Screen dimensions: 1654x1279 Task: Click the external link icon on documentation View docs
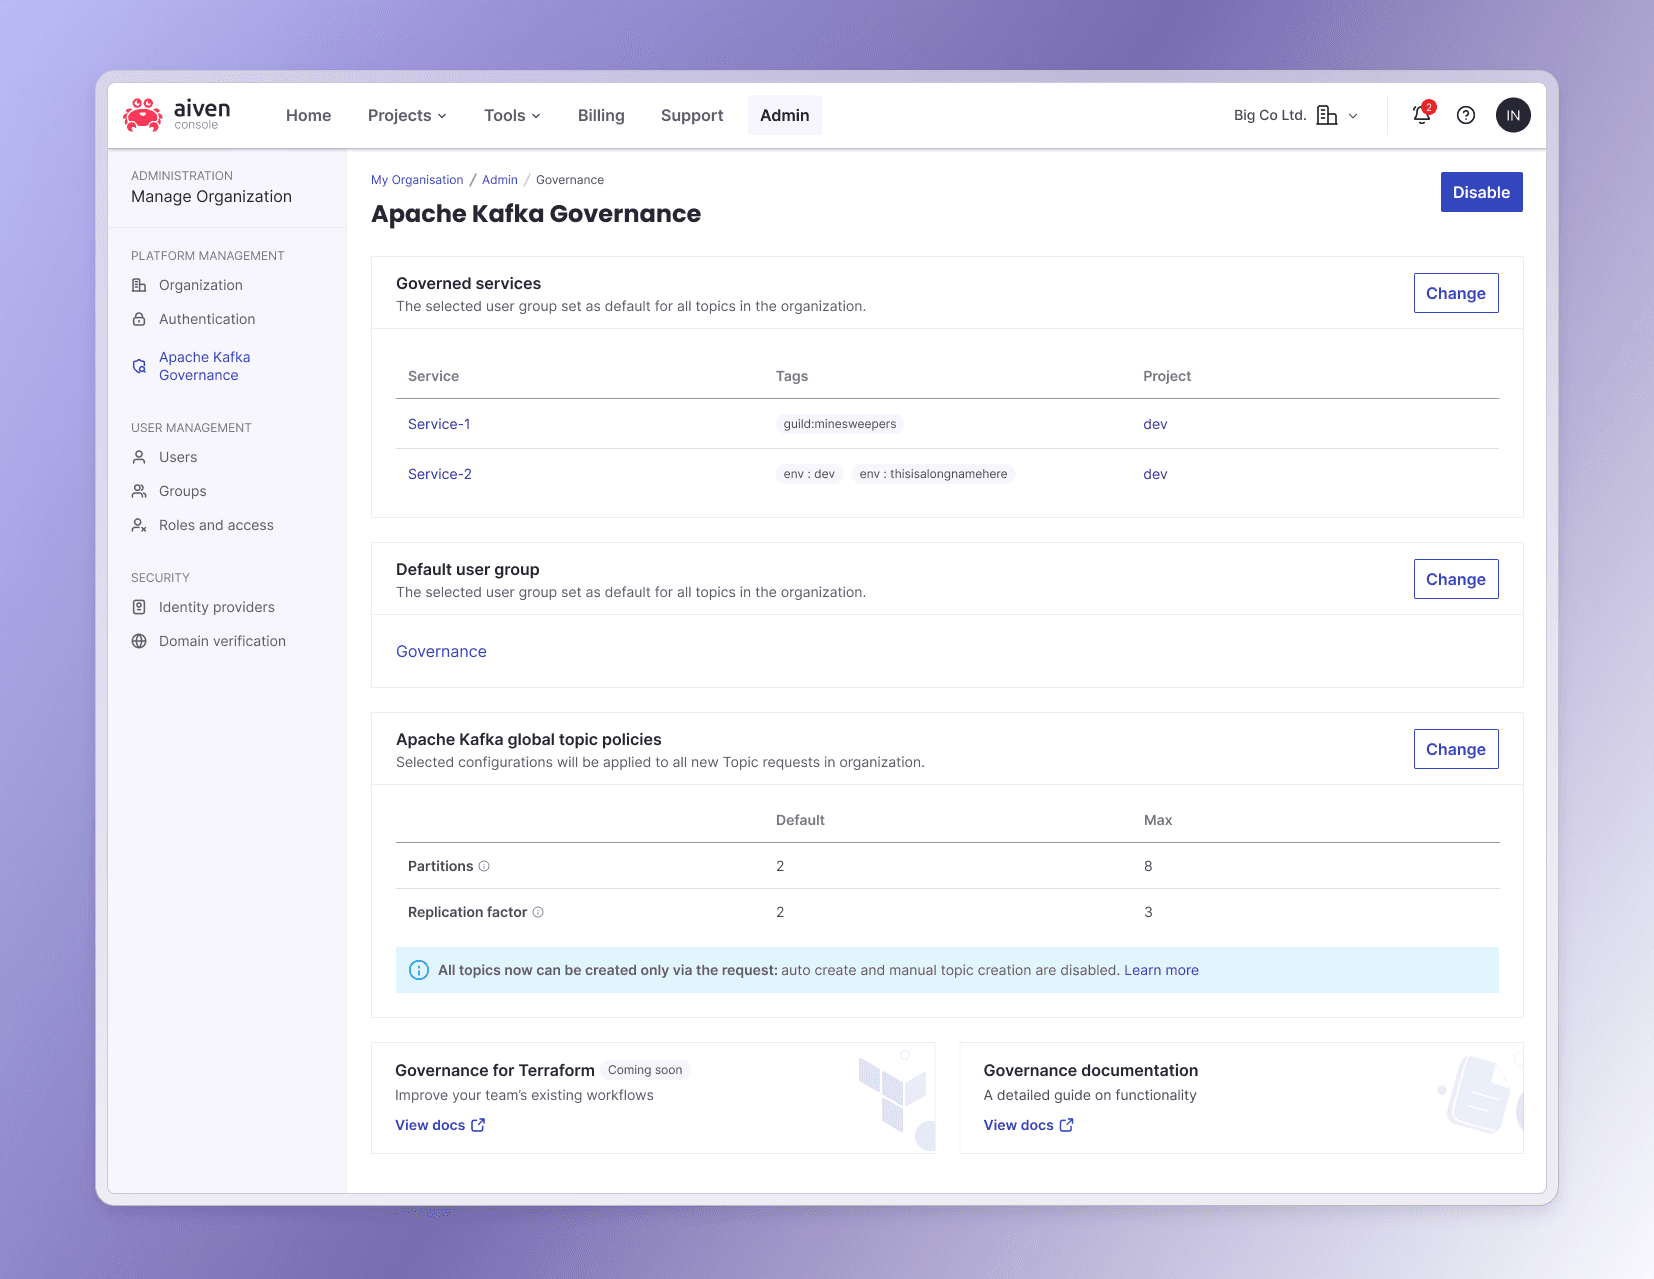pyautogui.click(x=1067, y=1125)
